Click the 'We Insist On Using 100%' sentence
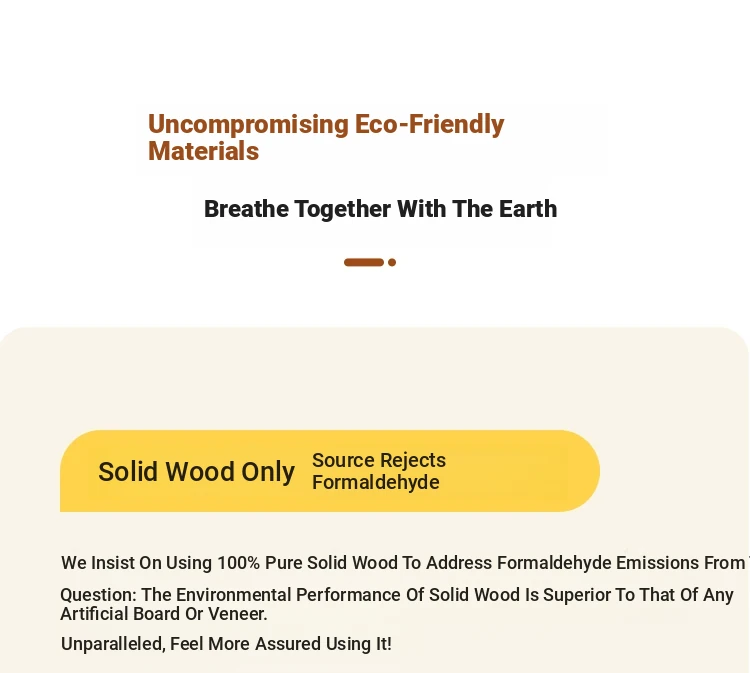 coord(405,563)
